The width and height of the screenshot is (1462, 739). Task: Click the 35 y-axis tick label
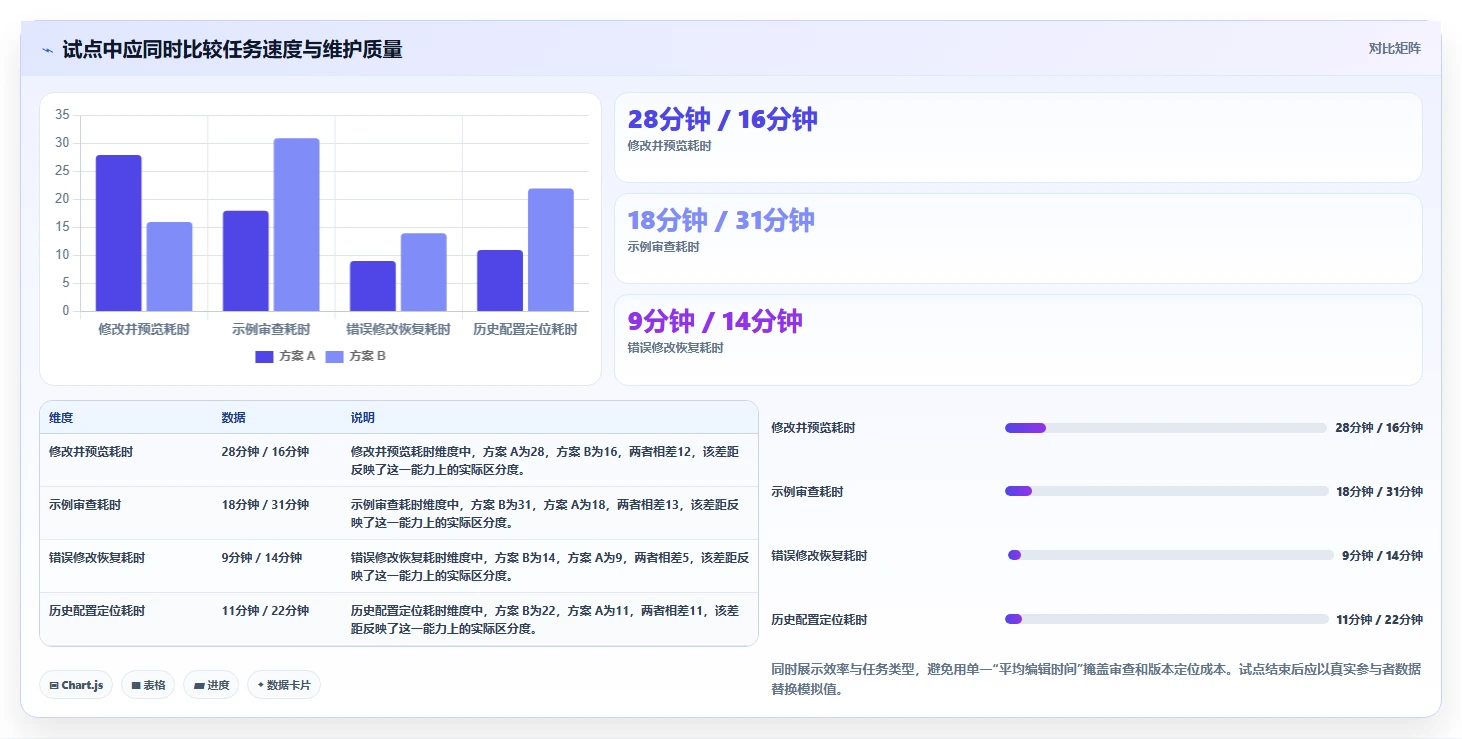[62, 115]
